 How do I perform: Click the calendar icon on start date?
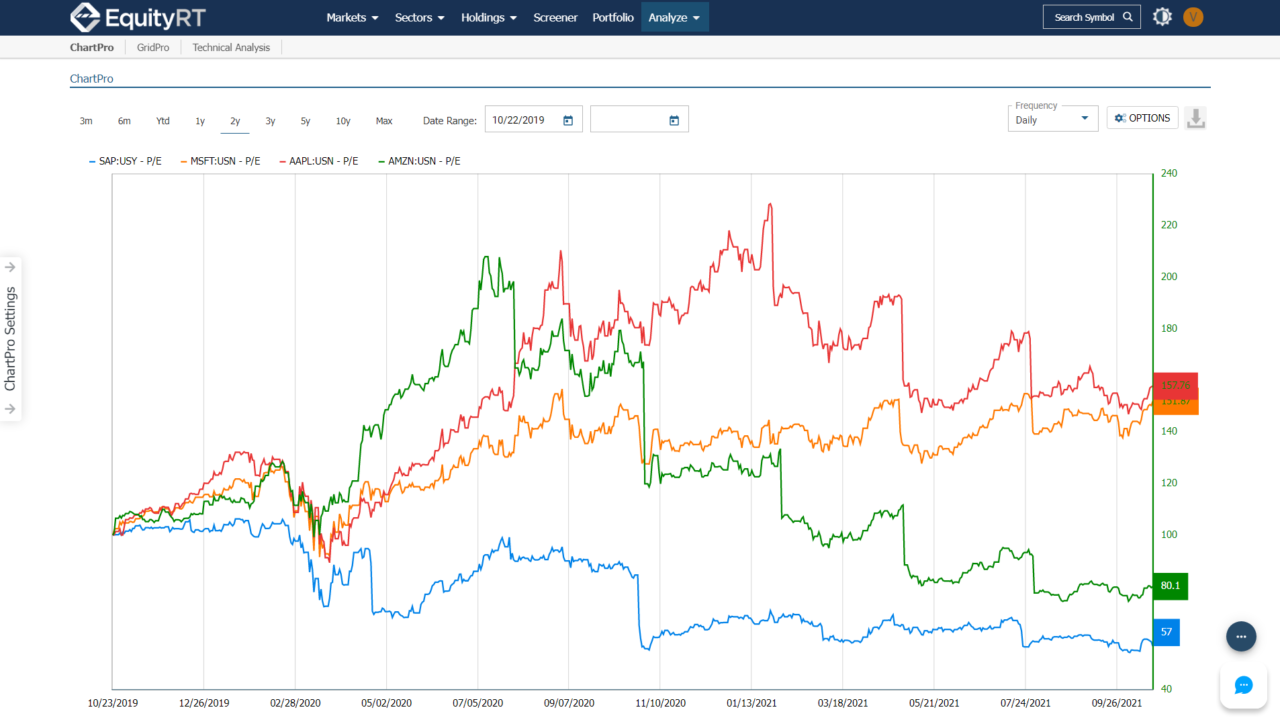(567, 118)
